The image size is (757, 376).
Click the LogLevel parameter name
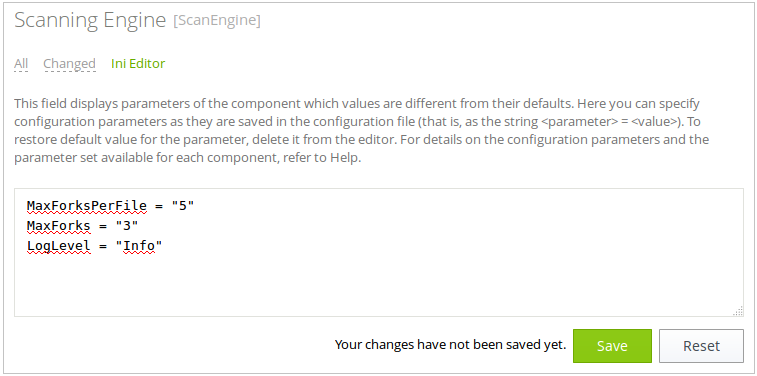[58, 246]
